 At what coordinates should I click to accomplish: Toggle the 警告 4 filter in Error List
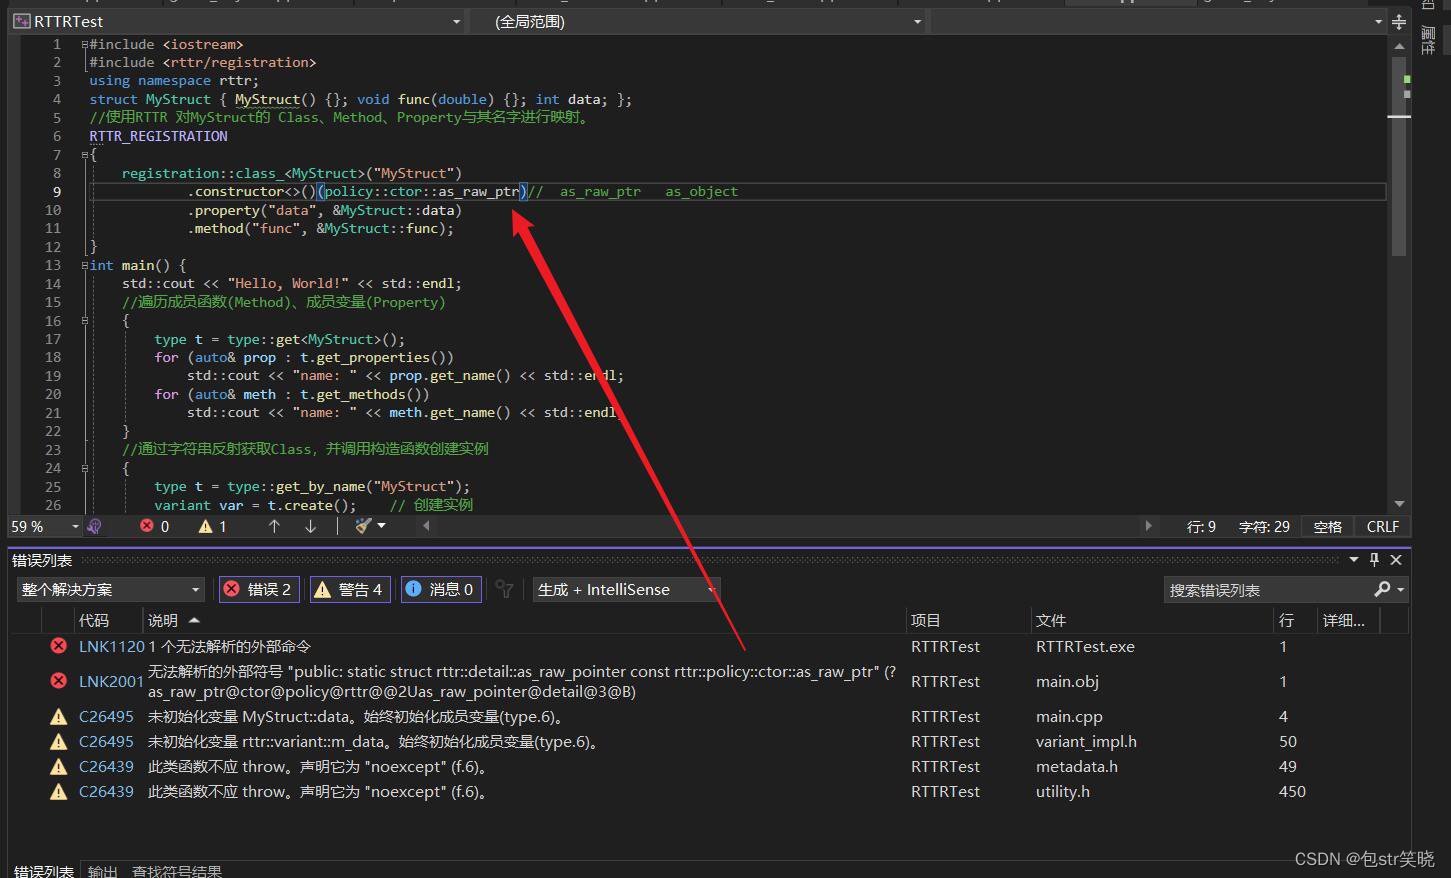(x=349, y=589)
